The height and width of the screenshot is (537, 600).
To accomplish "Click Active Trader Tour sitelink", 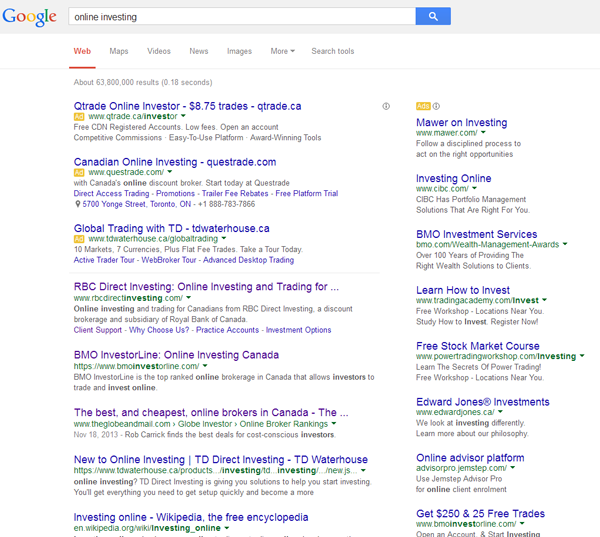I will click(104, 260).
